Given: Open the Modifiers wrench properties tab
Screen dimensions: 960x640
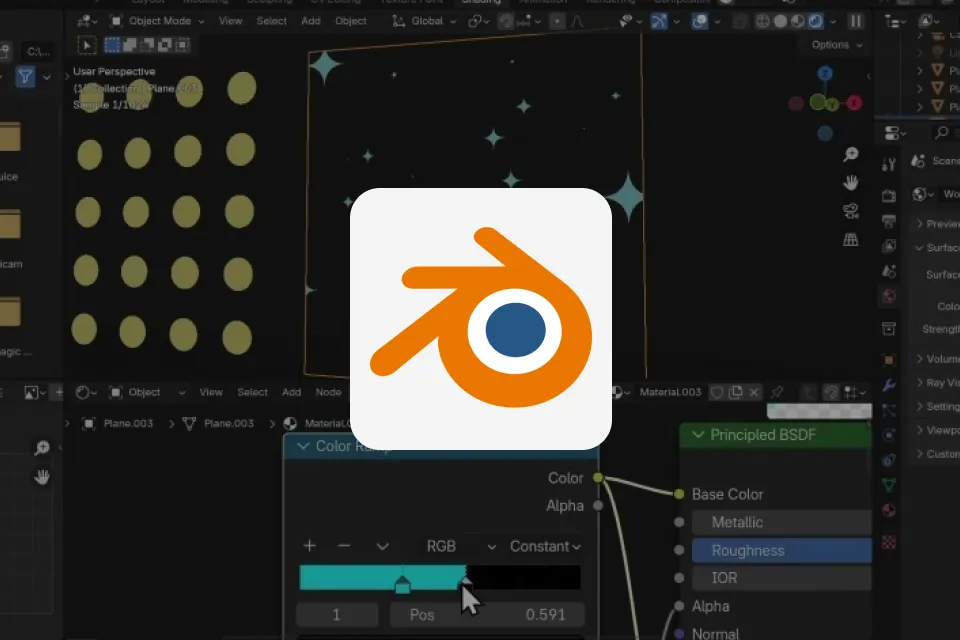Looking at the screenshot, I should pyautogui.click(x=889, y=385).
